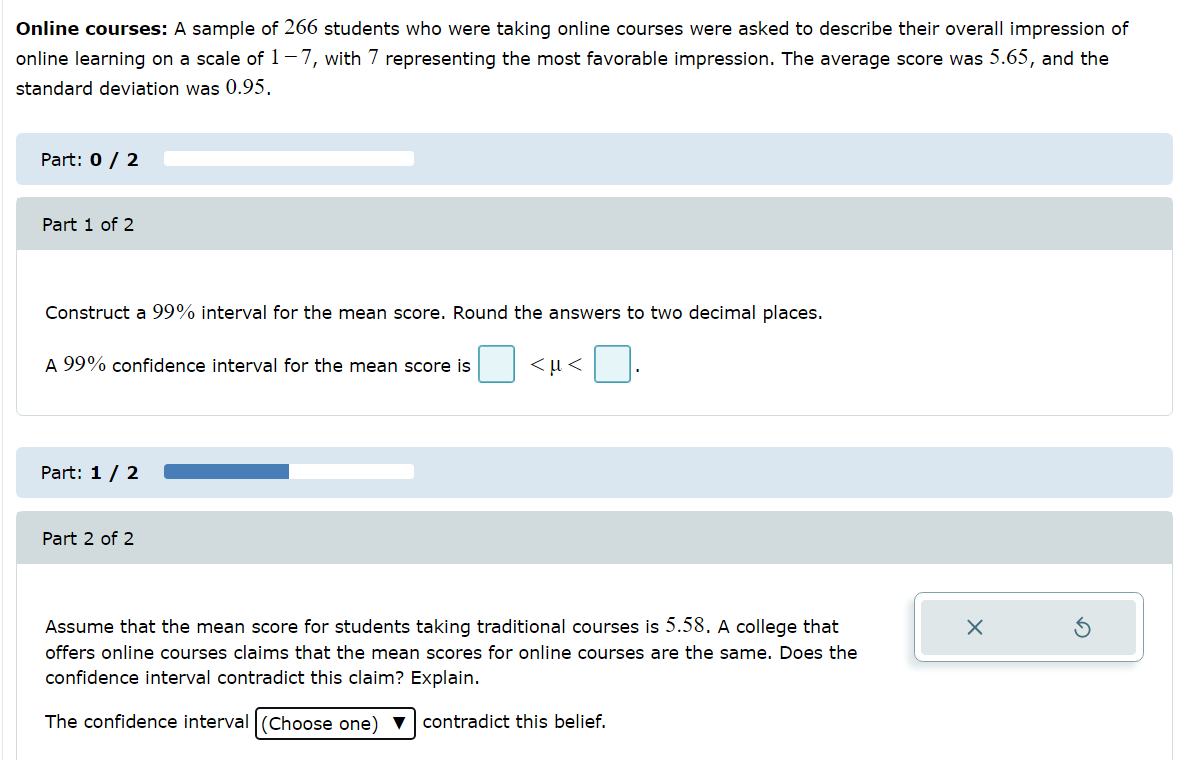The height and width of the screenshot is (760, 1179).
Task: Click the blue progress bar segment
Action: pos(225,471)
